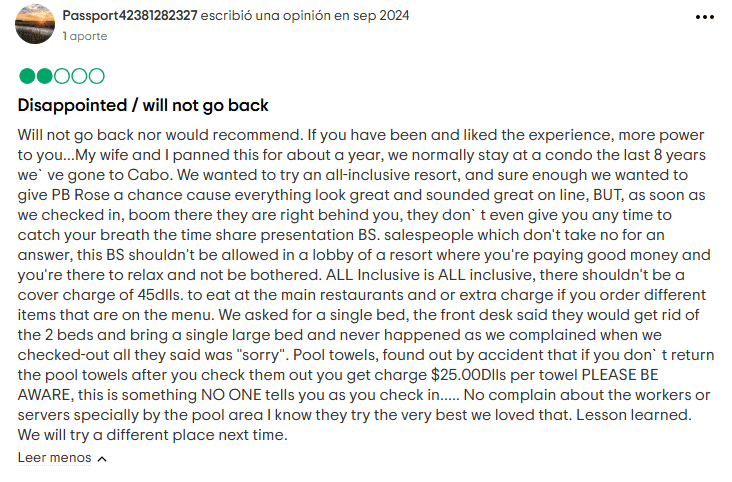Open the three-dot review options menu
Viewport: 732px width, 482px height.
pos(704,17)
